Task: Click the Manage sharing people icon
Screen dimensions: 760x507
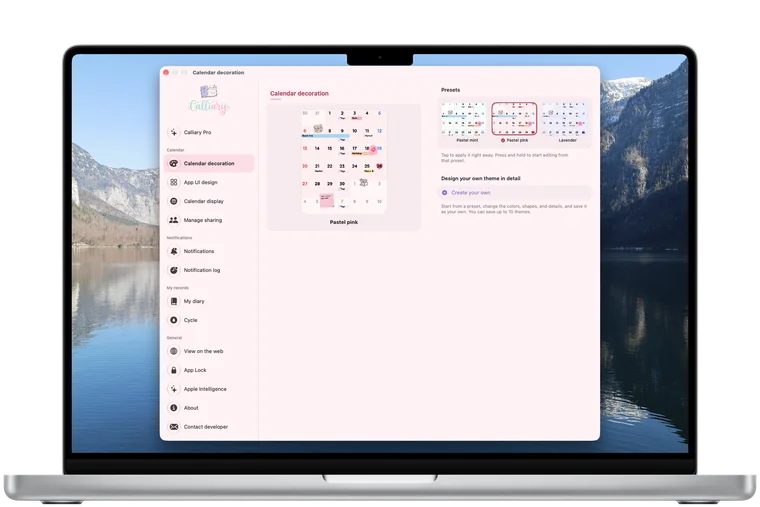Action: point(174,220)
